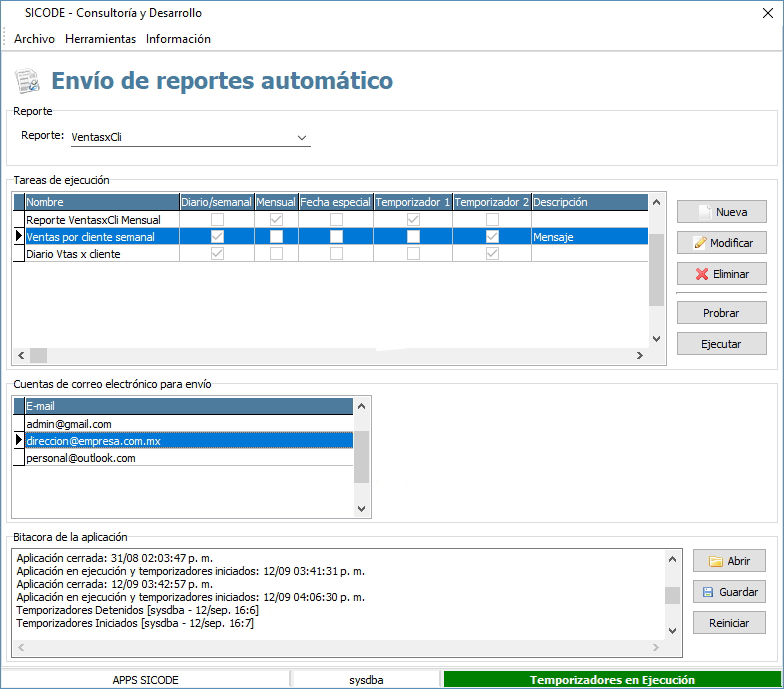Screen dimensions: 784x689
Task: Click the E-mail list vertical scrollbar thumb
Action: click(362, 457)
